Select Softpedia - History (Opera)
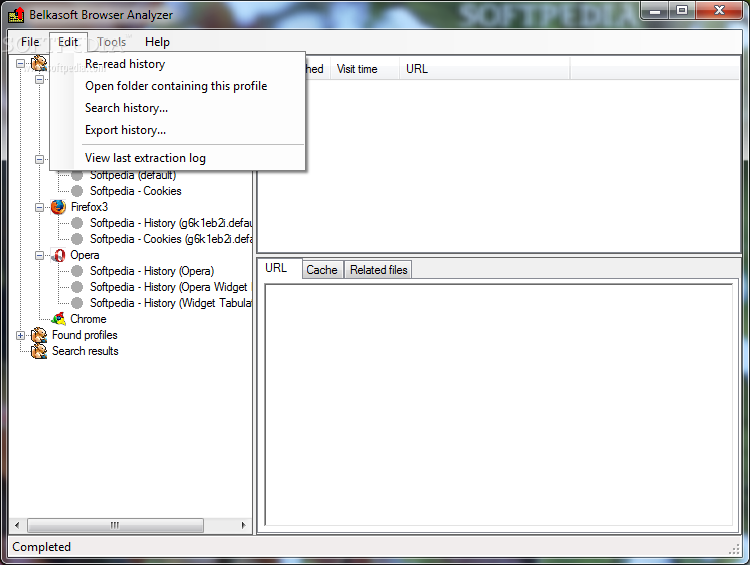Screen dimensions: 750x565 (152, 271)
